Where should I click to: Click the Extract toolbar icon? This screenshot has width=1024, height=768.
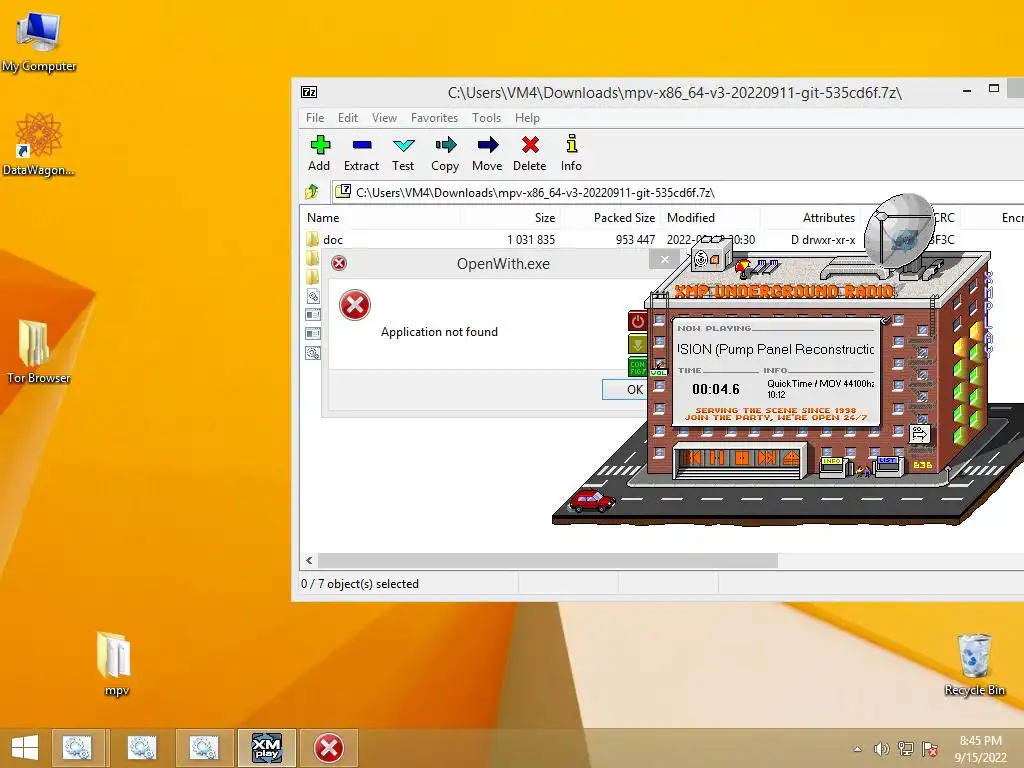coord(361,153)
